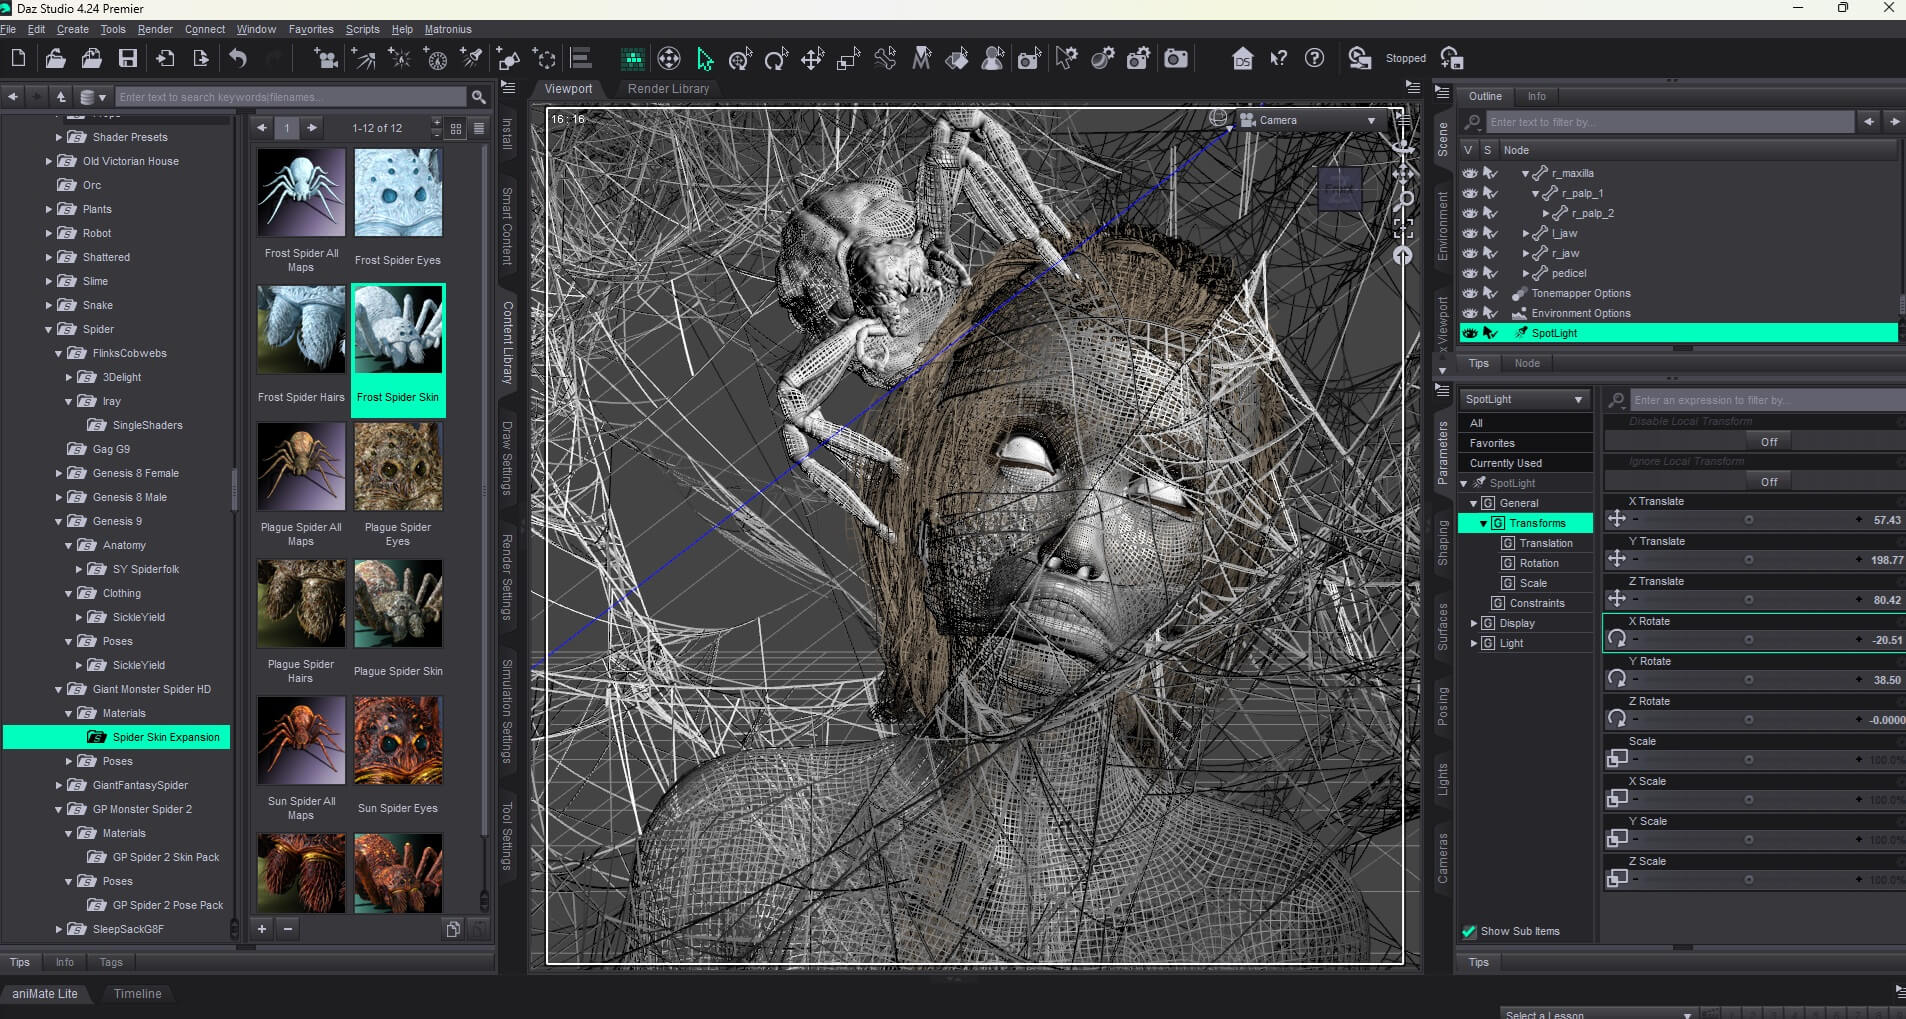
Task: Click the DS home icon
Action: click(x=1243, y=59)
